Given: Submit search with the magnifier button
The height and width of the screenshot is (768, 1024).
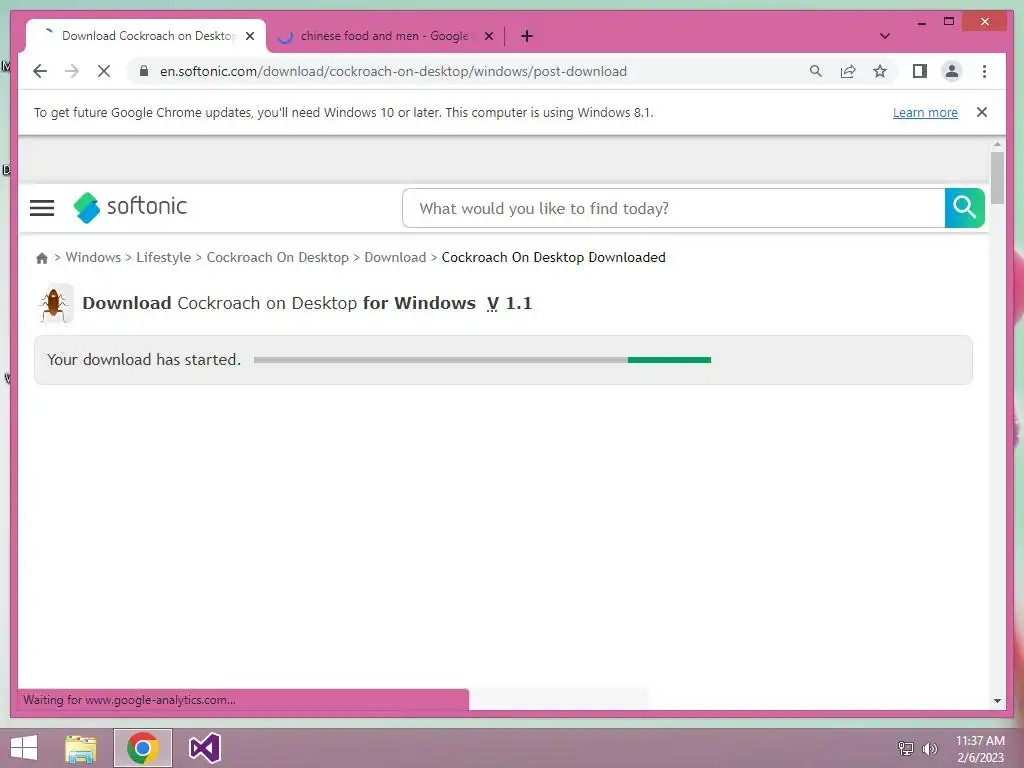Looking at the screenshot, I should coord(964,208).
